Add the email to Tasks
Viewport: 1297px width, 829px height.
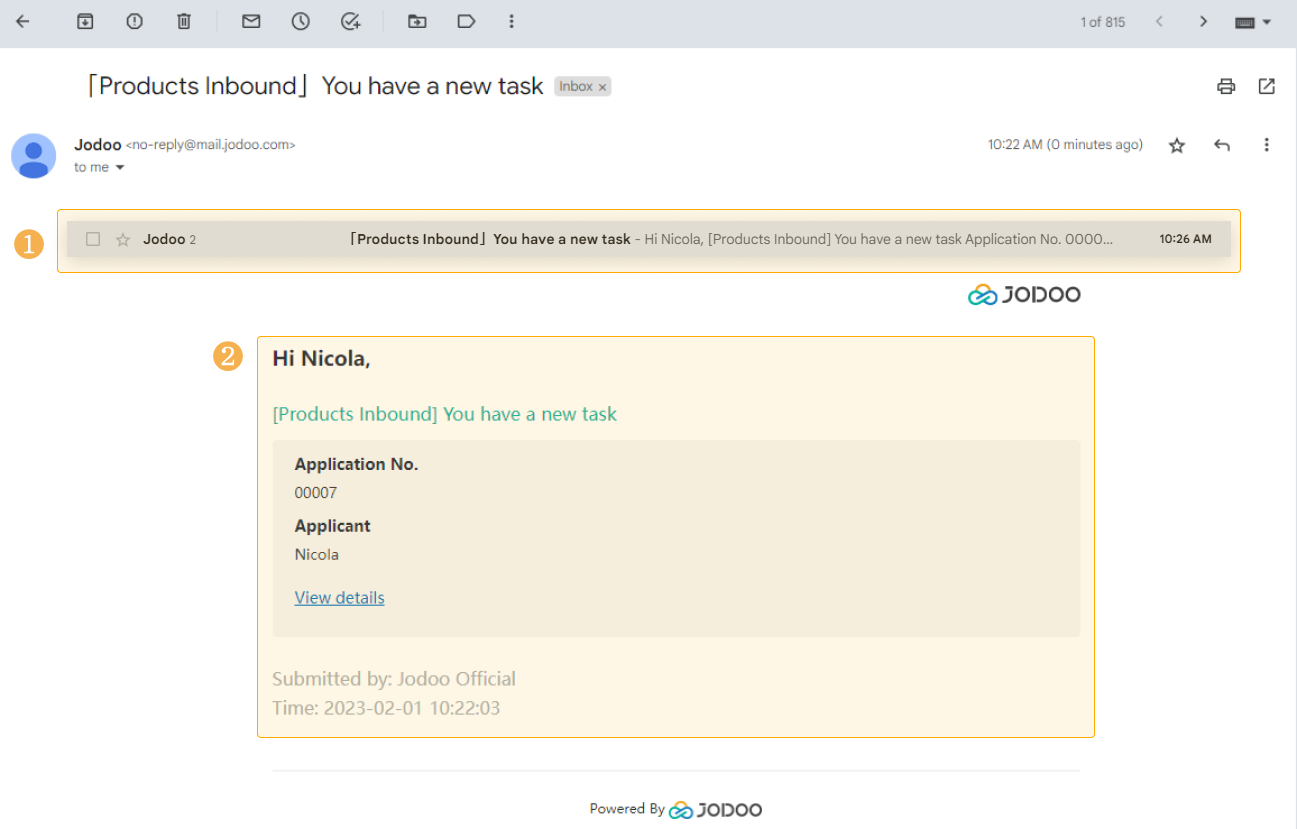pos(350,21)
